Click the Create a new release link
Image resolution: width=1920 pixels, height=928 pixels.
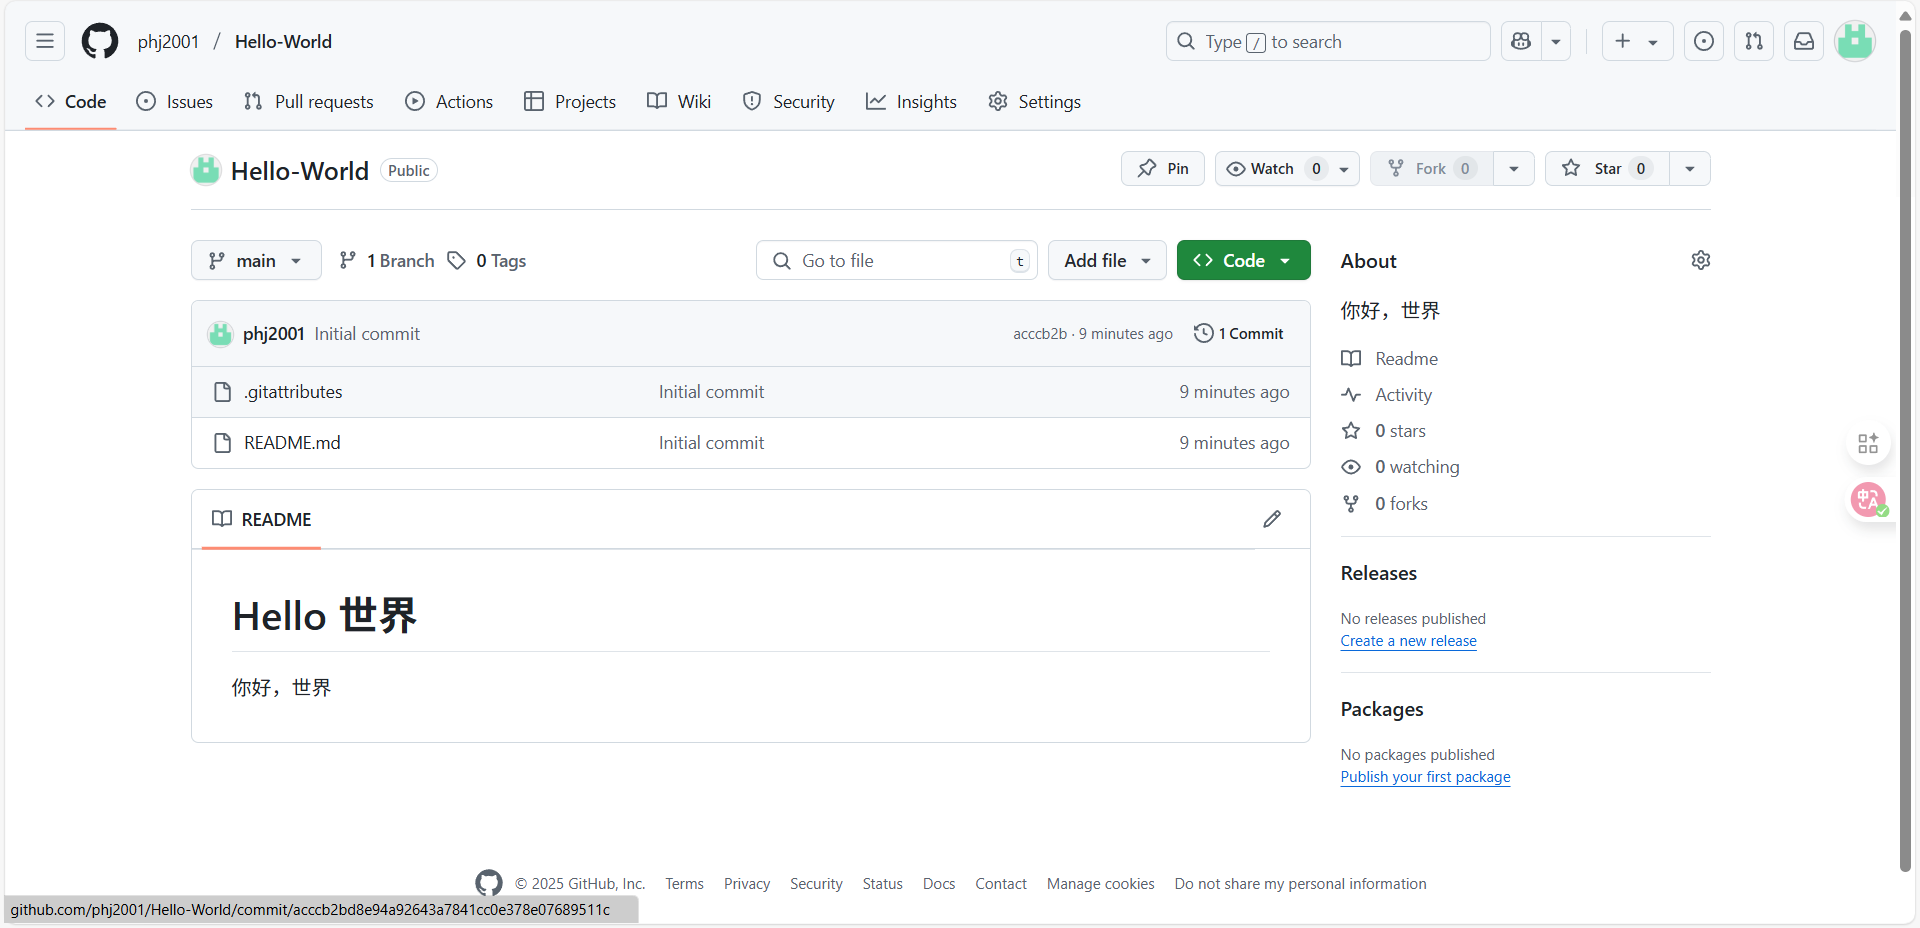[x=1408, y=641]
